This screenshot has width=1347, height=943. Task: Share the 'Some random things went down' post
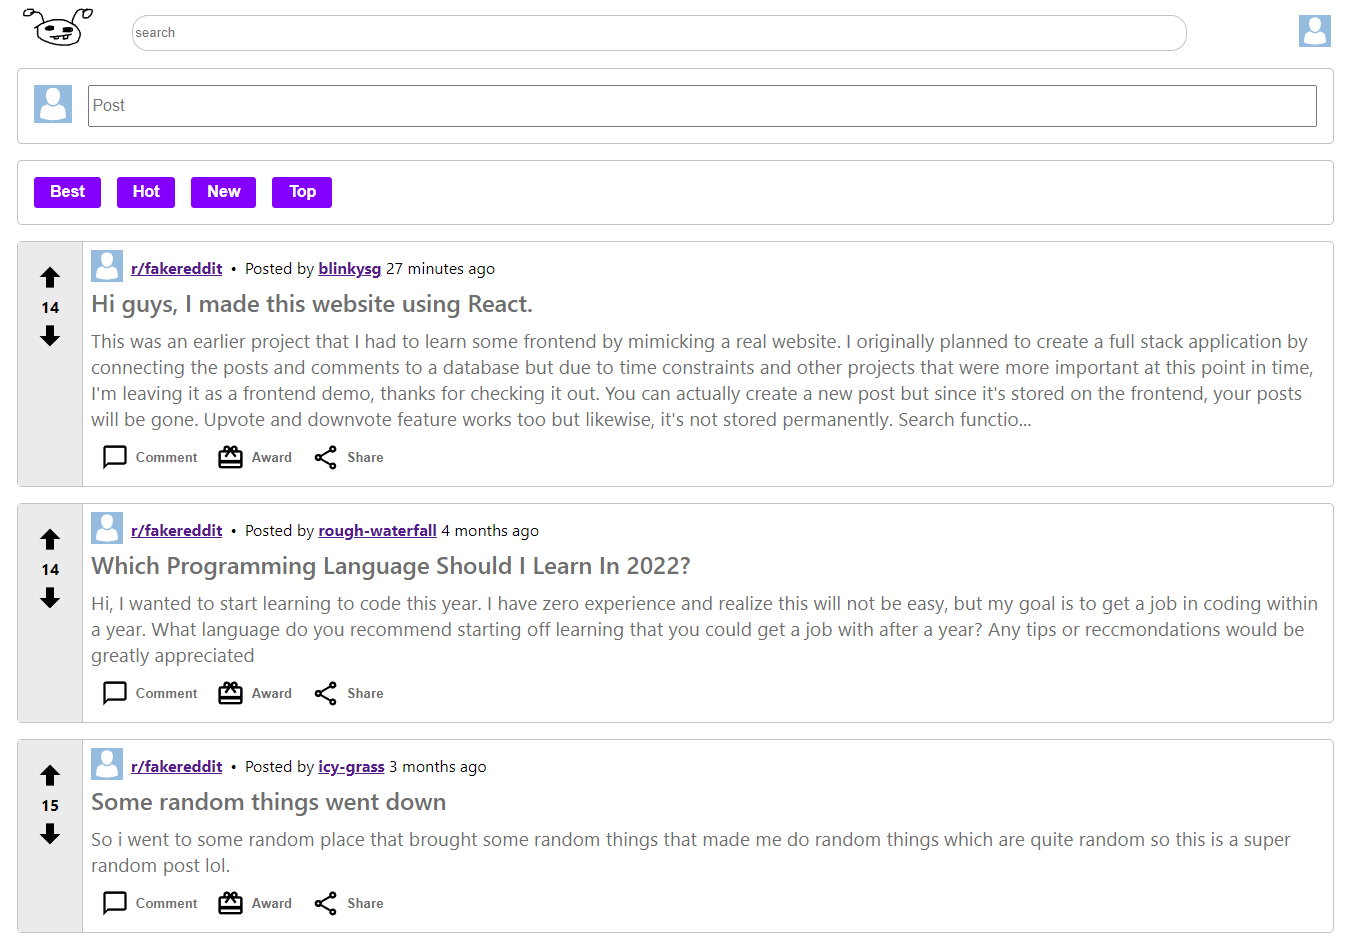coord(348,903)
